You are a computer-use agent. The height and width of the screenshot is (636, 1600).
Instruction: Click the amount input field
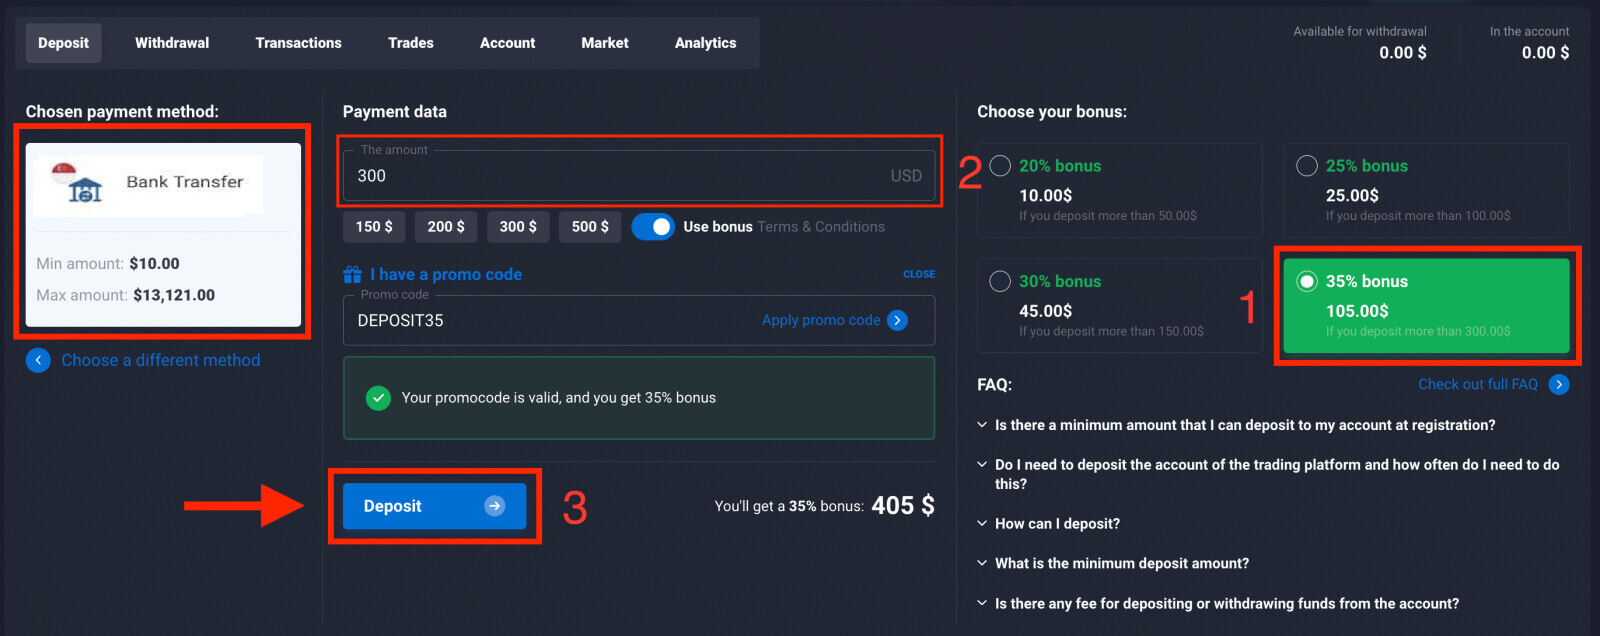(620, 176)
